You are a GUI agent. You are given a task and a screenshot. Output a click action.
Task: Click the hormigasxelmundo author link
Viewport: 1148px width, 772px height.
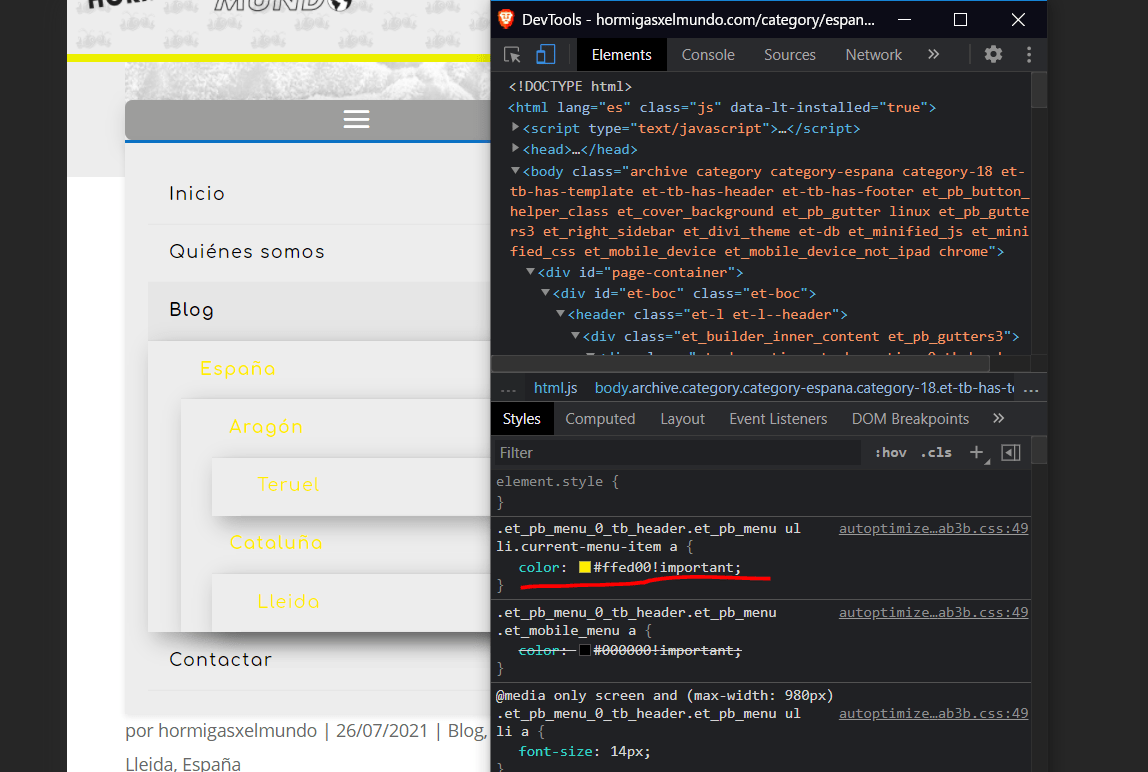click(238, 730)
